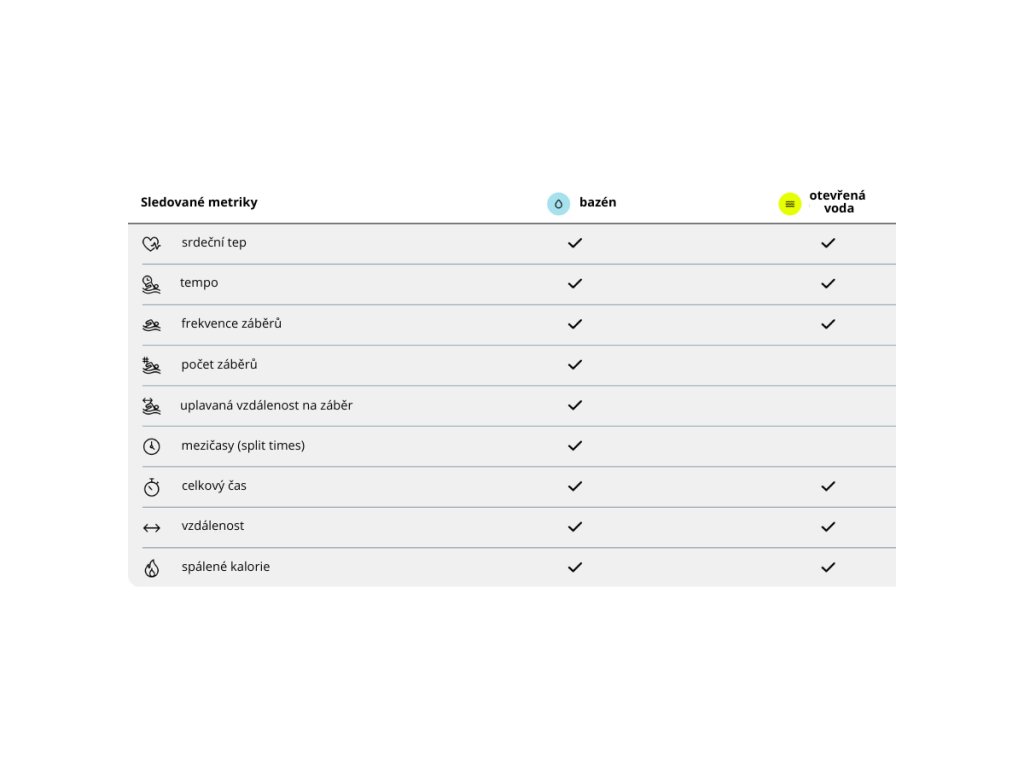This screenshot has width=1024, height=768.
Task: Click the otevřená voda checkmark for tempo
Action: point(828,284)
